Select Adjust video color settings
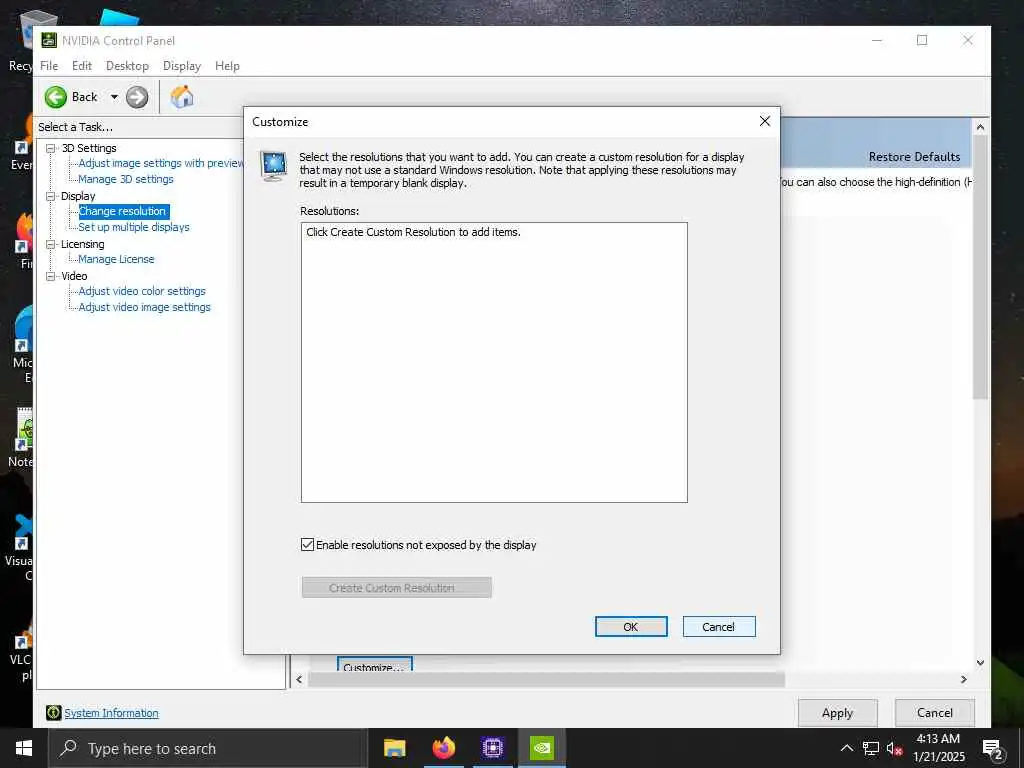The width and height of the screenshot is (1024, 768). pos(142,291)
